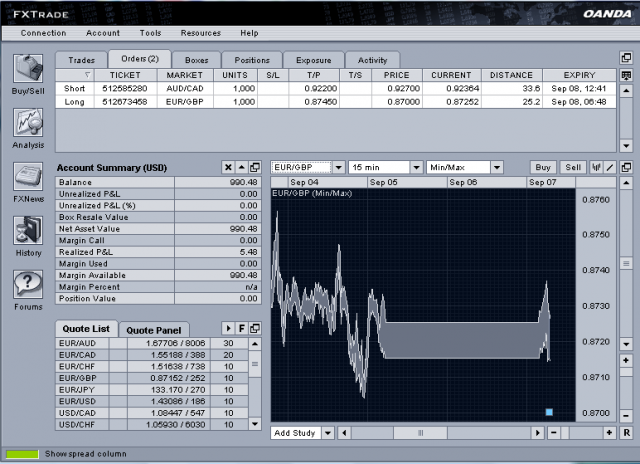Select the Short AUD/CAD order row
Screen dimensions: 640x464
(x=336, y=88)
